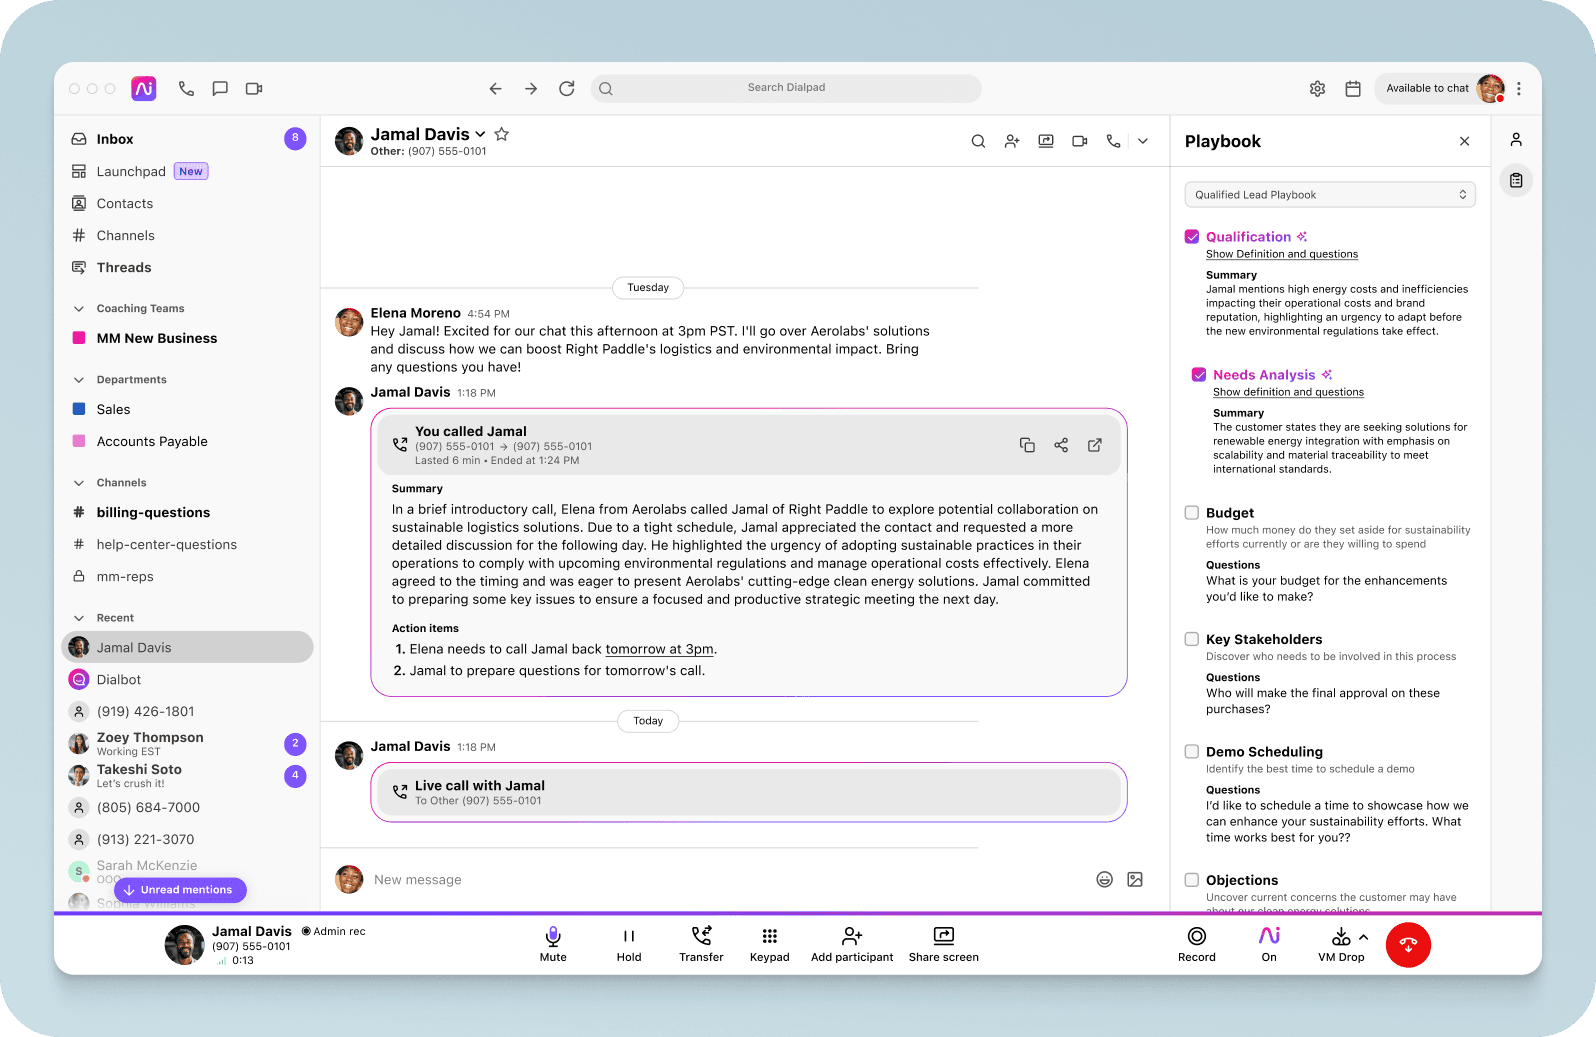Star Jamal Davis as favorite

point(502,134)
